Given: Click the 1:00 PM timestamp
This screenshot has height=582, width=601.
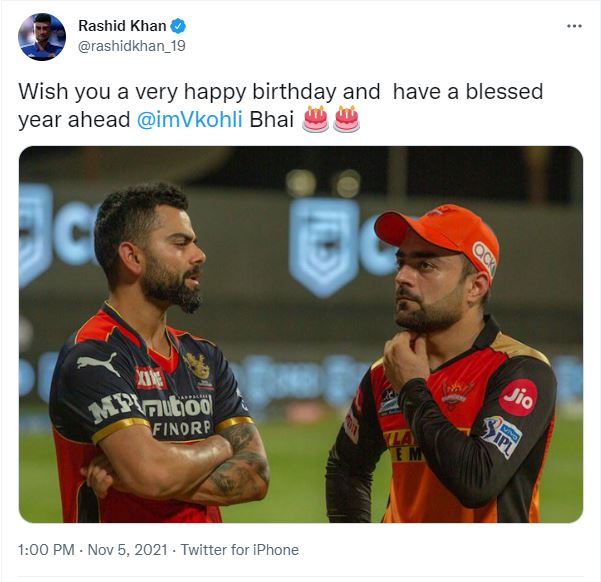Looking at the screenshot, I should [x=46, y=550].
